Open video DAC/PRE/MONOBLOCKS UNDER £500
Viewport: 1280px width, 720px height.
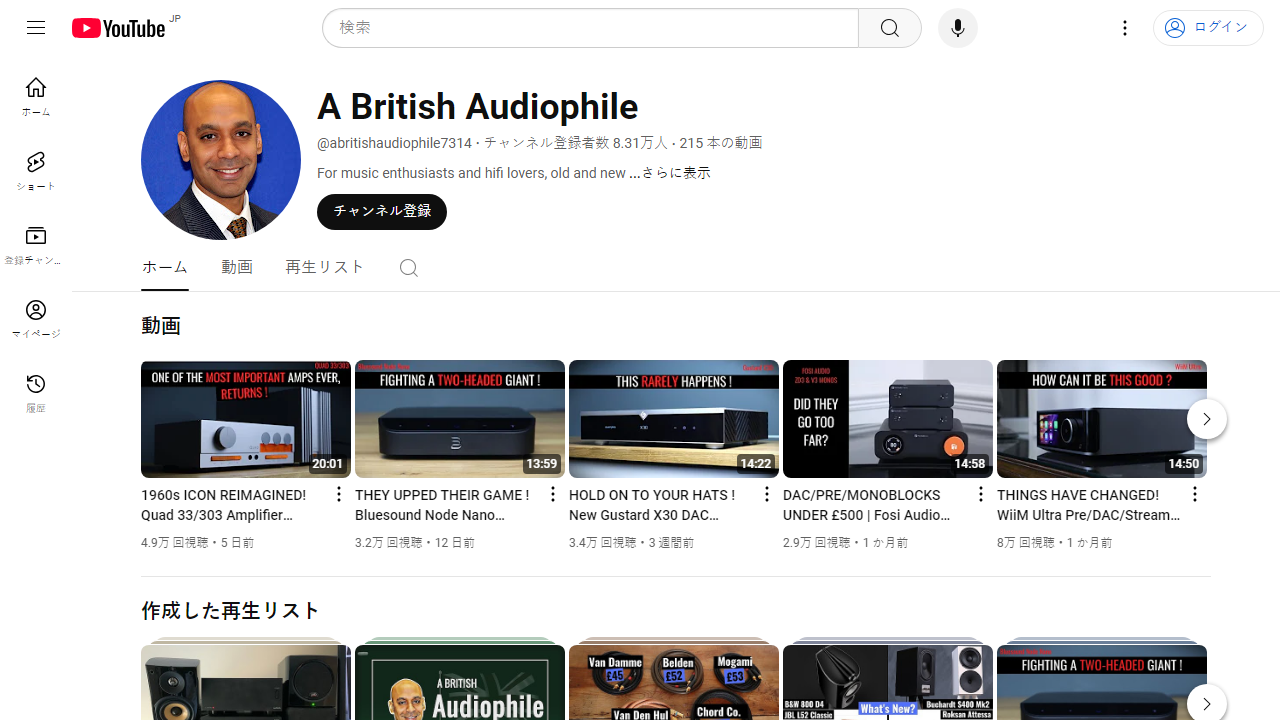click(x=867, y=505)
